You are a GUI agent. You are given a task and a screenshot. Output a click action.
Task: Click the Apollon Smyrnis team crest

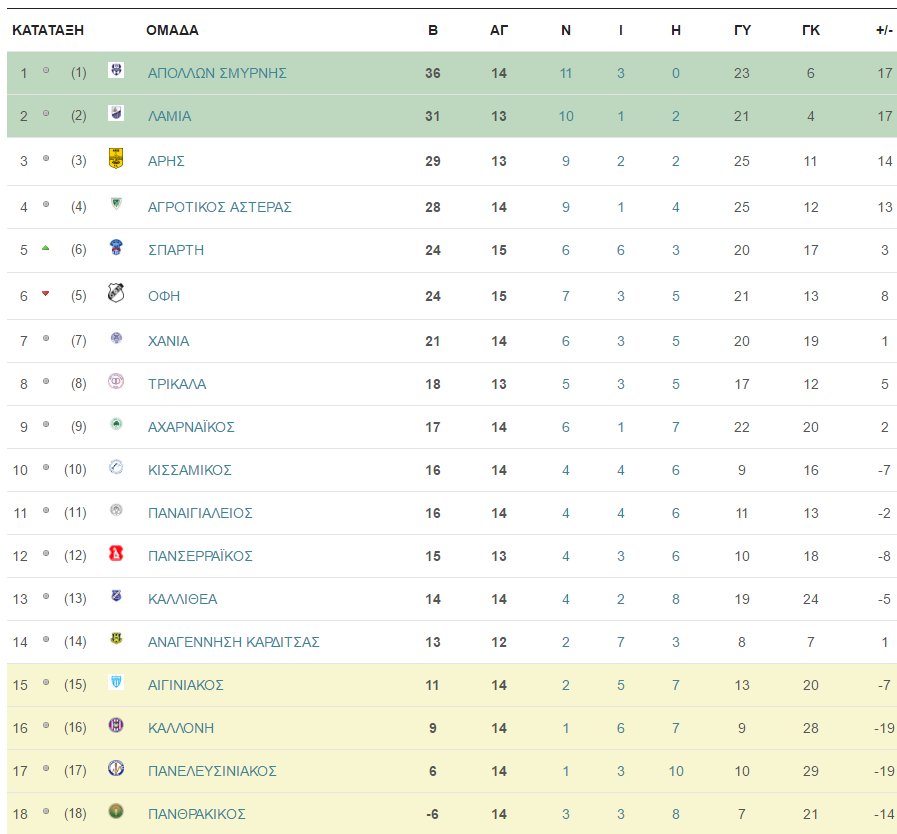coord(116,70)
